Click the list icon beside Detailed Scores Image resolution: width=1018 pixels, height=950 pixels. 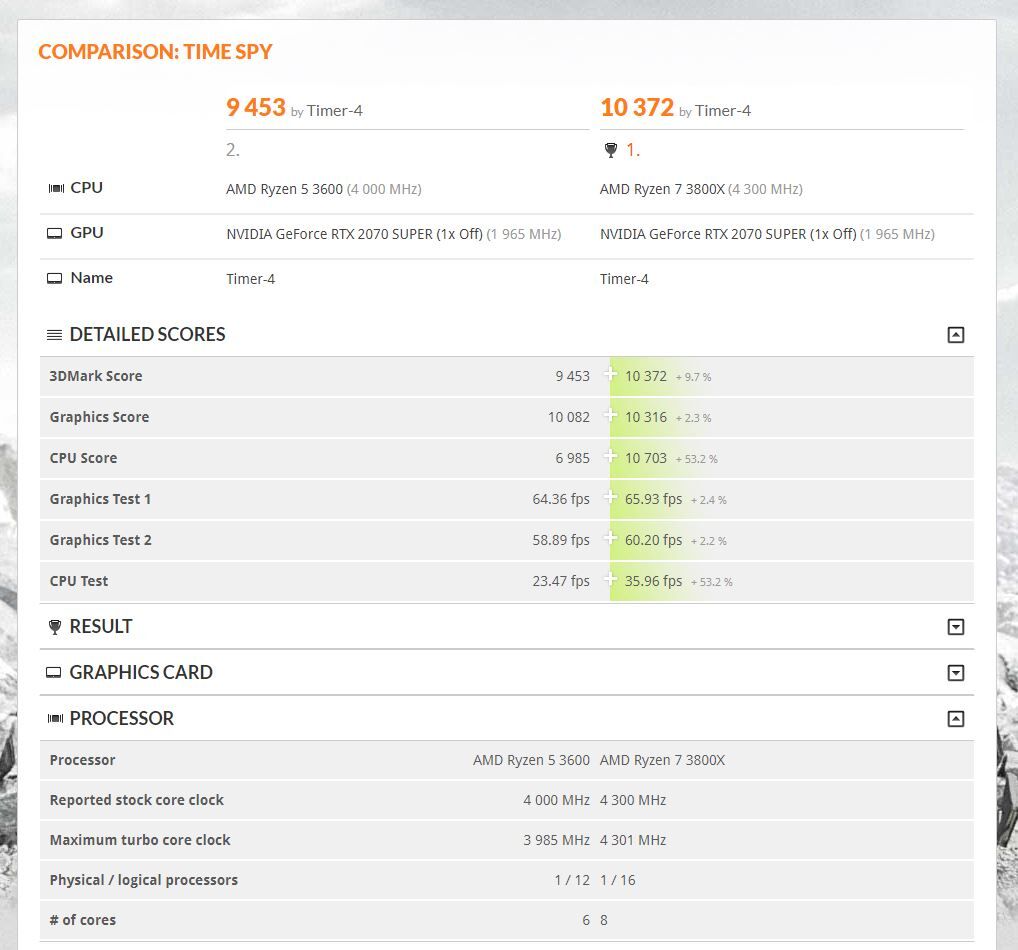(55, 335)
